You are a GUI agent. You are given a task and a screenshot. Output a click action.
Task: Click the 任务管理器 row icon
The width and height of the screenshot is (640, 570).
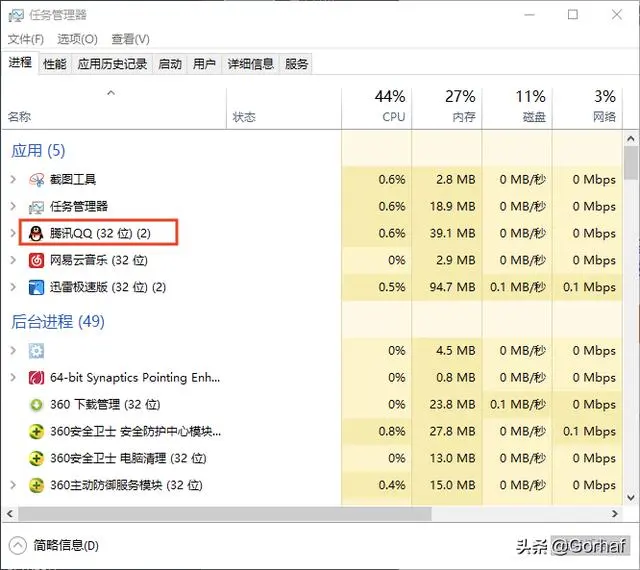(36, 207)
